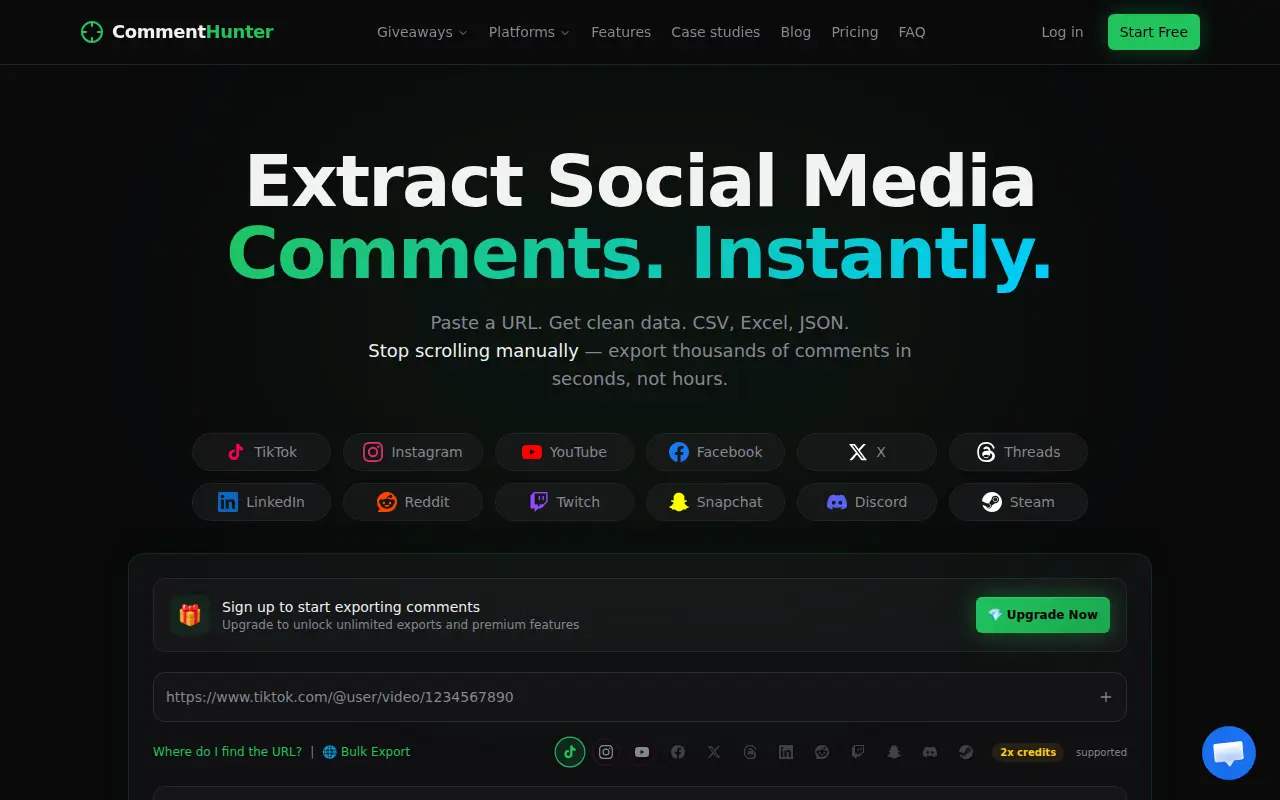Open the Features page
1280x800 pixels.
point(621,32)
